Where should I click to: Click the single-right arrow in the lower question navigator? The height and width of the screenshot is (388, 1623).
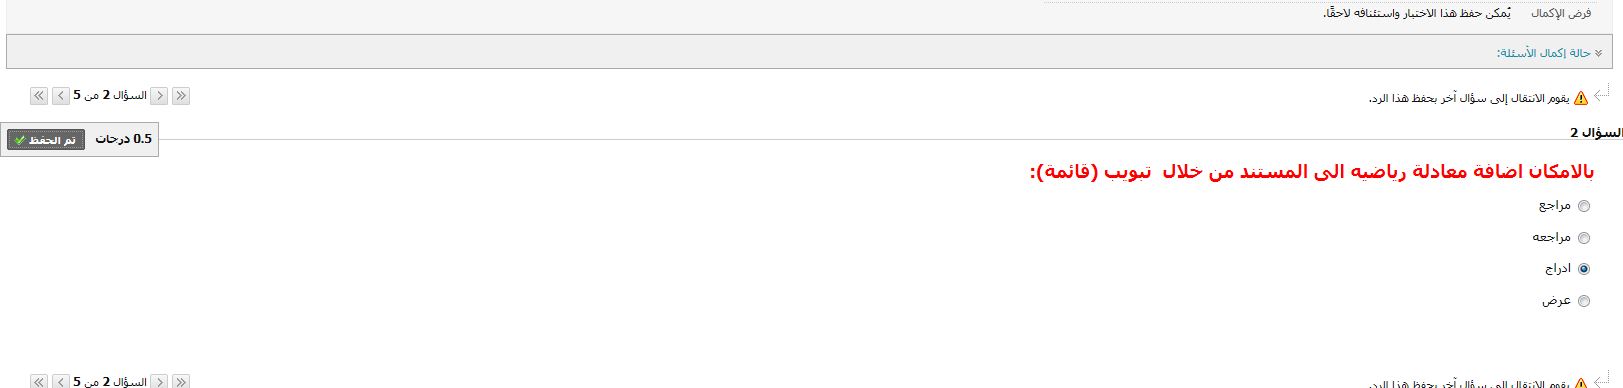(159, 381)
